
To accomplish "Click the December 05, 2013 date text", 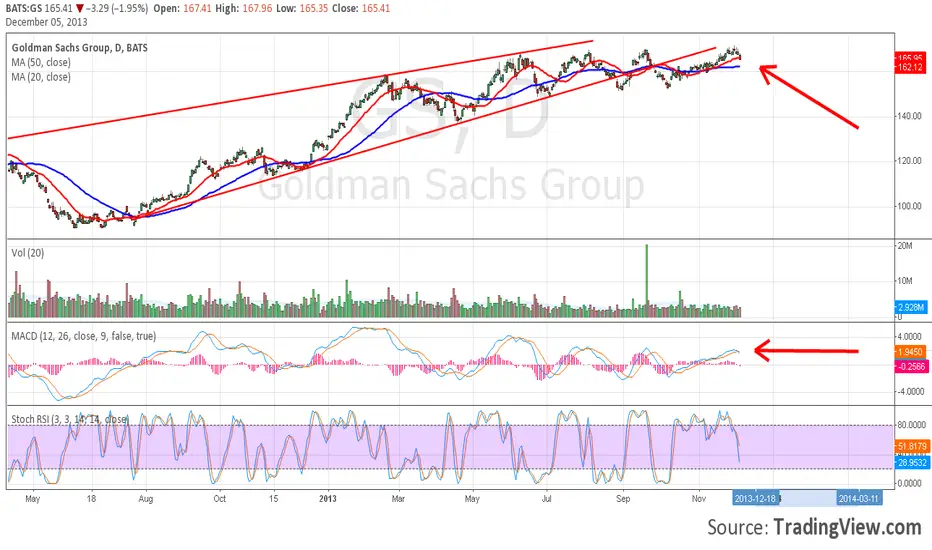I will 46,22.
